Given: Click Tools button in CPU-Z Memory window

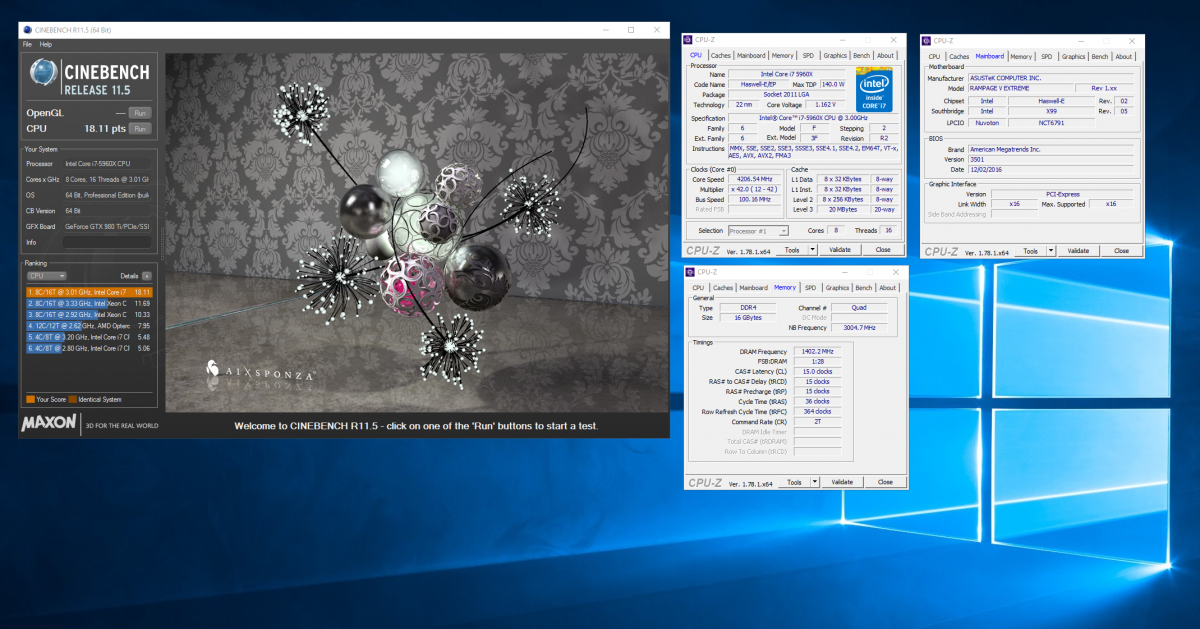Looking at the screenshot, I should tap(793, 482).
